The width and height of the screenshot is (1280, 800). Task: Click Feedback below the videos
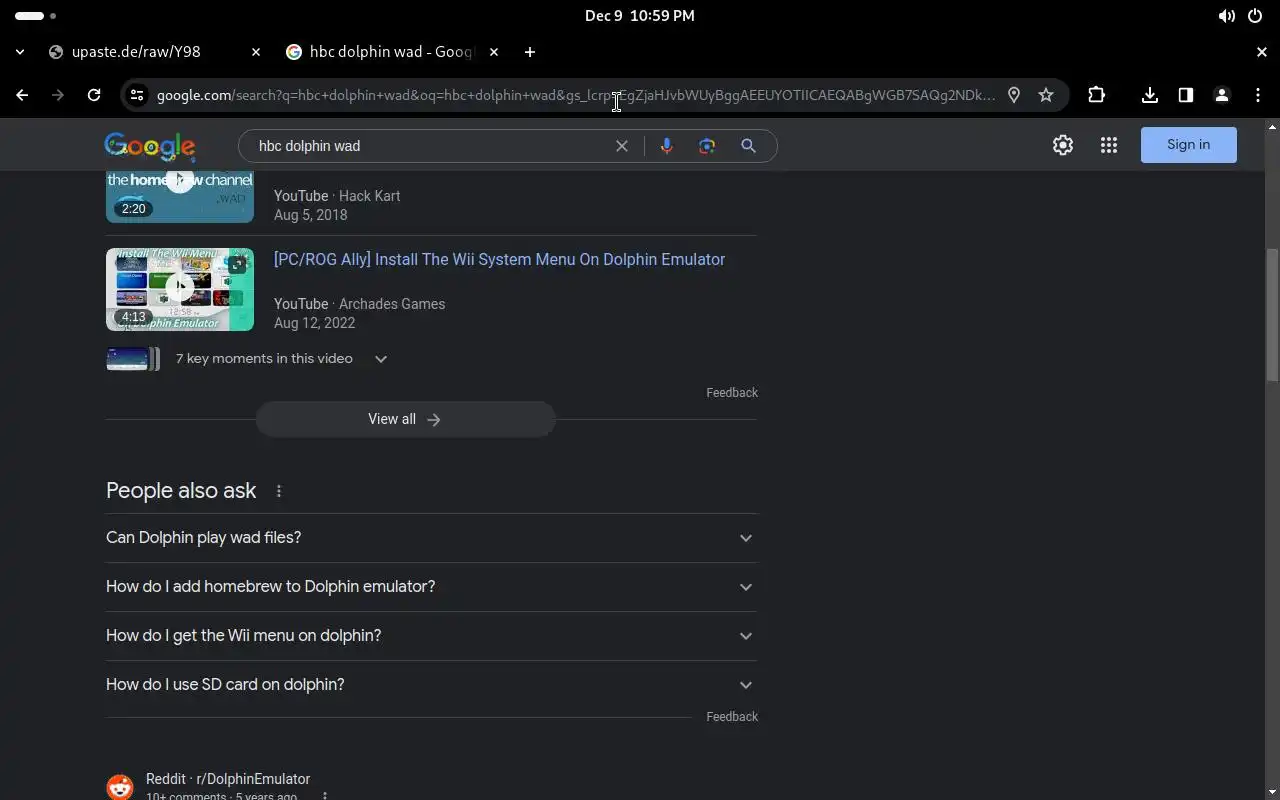click(x=732, y=393)
